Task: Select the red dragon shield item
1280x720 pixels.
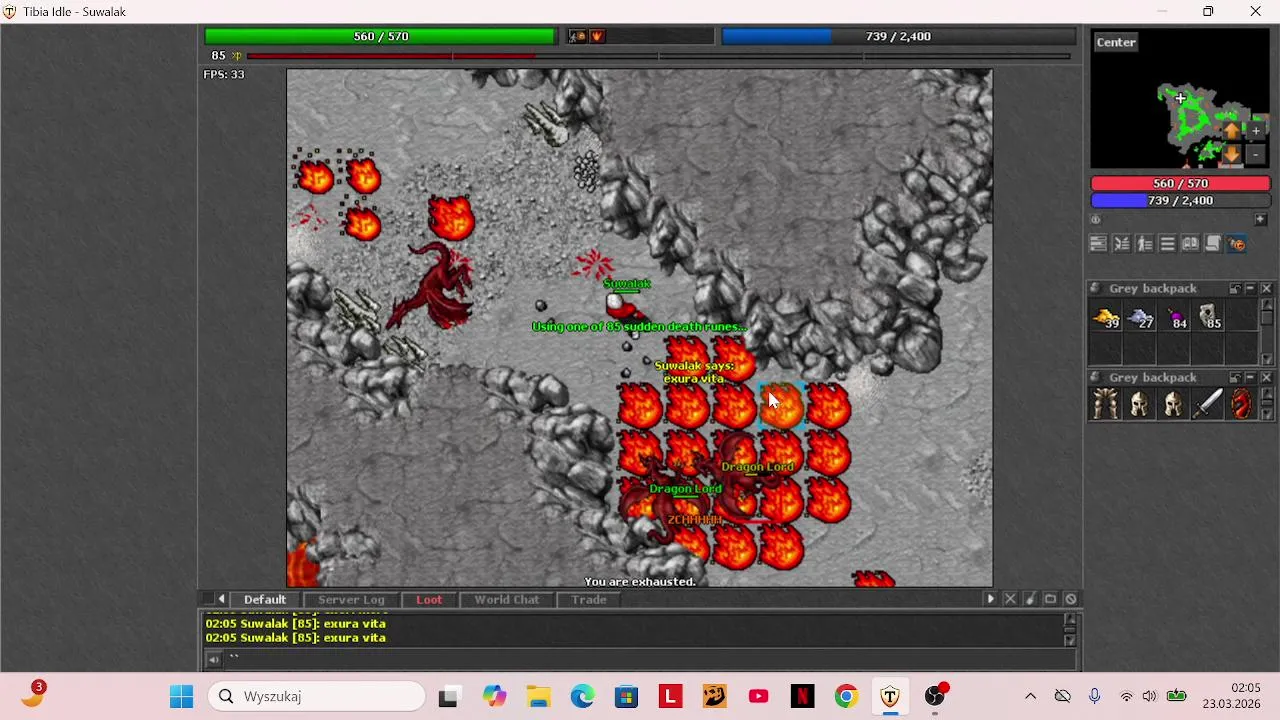Action: click(1242, 404)
